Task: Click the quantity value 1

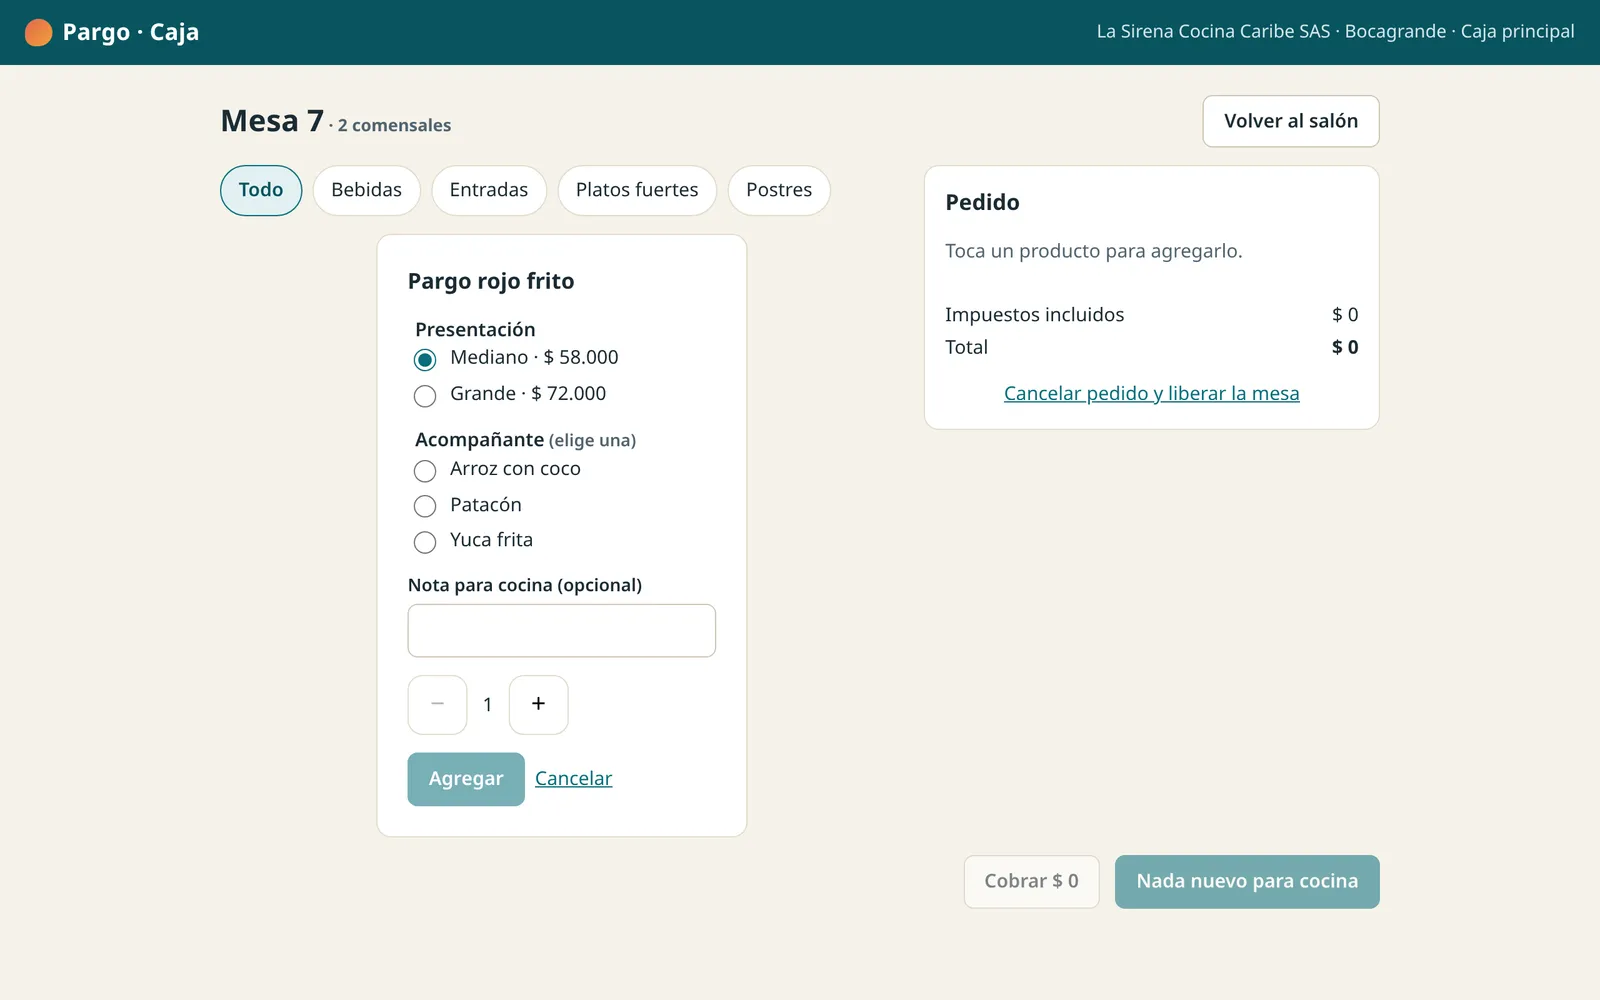Action: click(488, 705)
